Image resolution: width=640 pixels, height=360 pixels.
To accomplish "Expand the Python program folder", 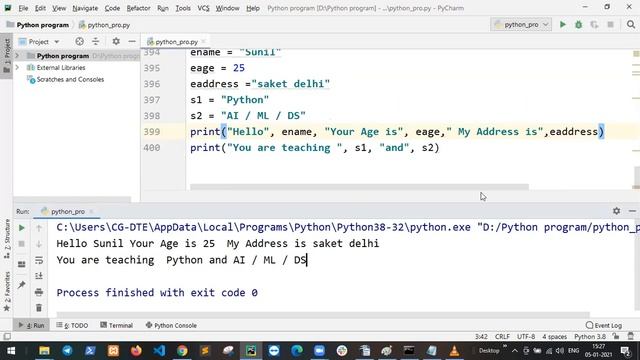I will point(17,56).
